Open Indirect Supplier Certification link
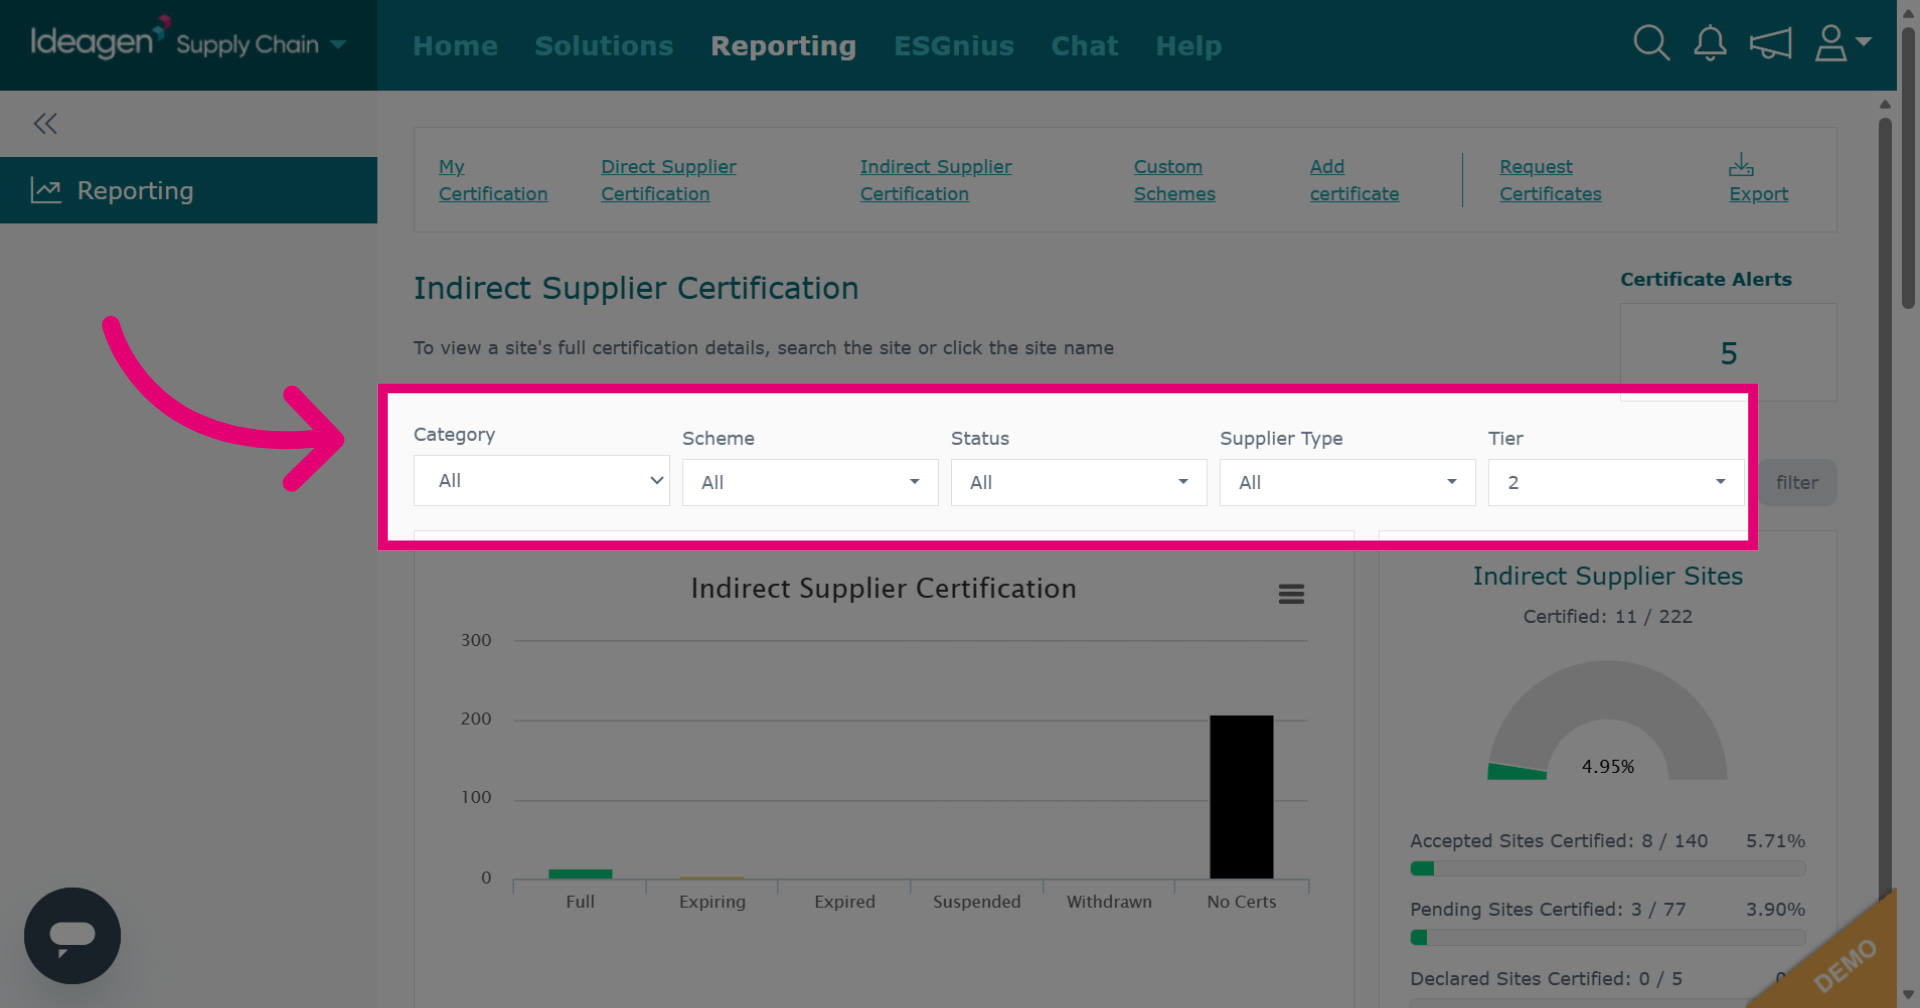 click(x=936, y=180)
